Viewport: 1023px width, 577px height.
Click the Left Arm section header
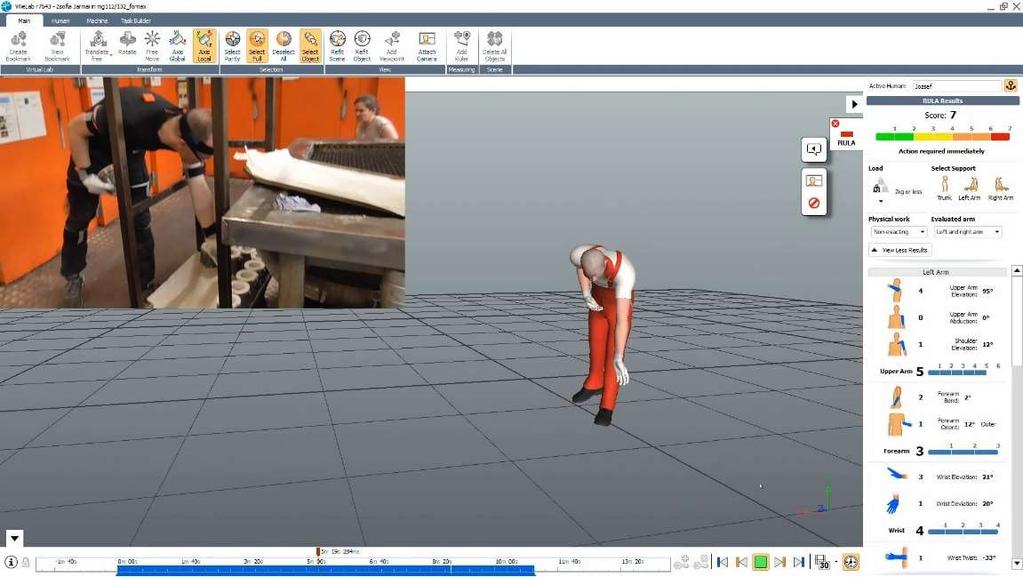[x=936, y=272]
